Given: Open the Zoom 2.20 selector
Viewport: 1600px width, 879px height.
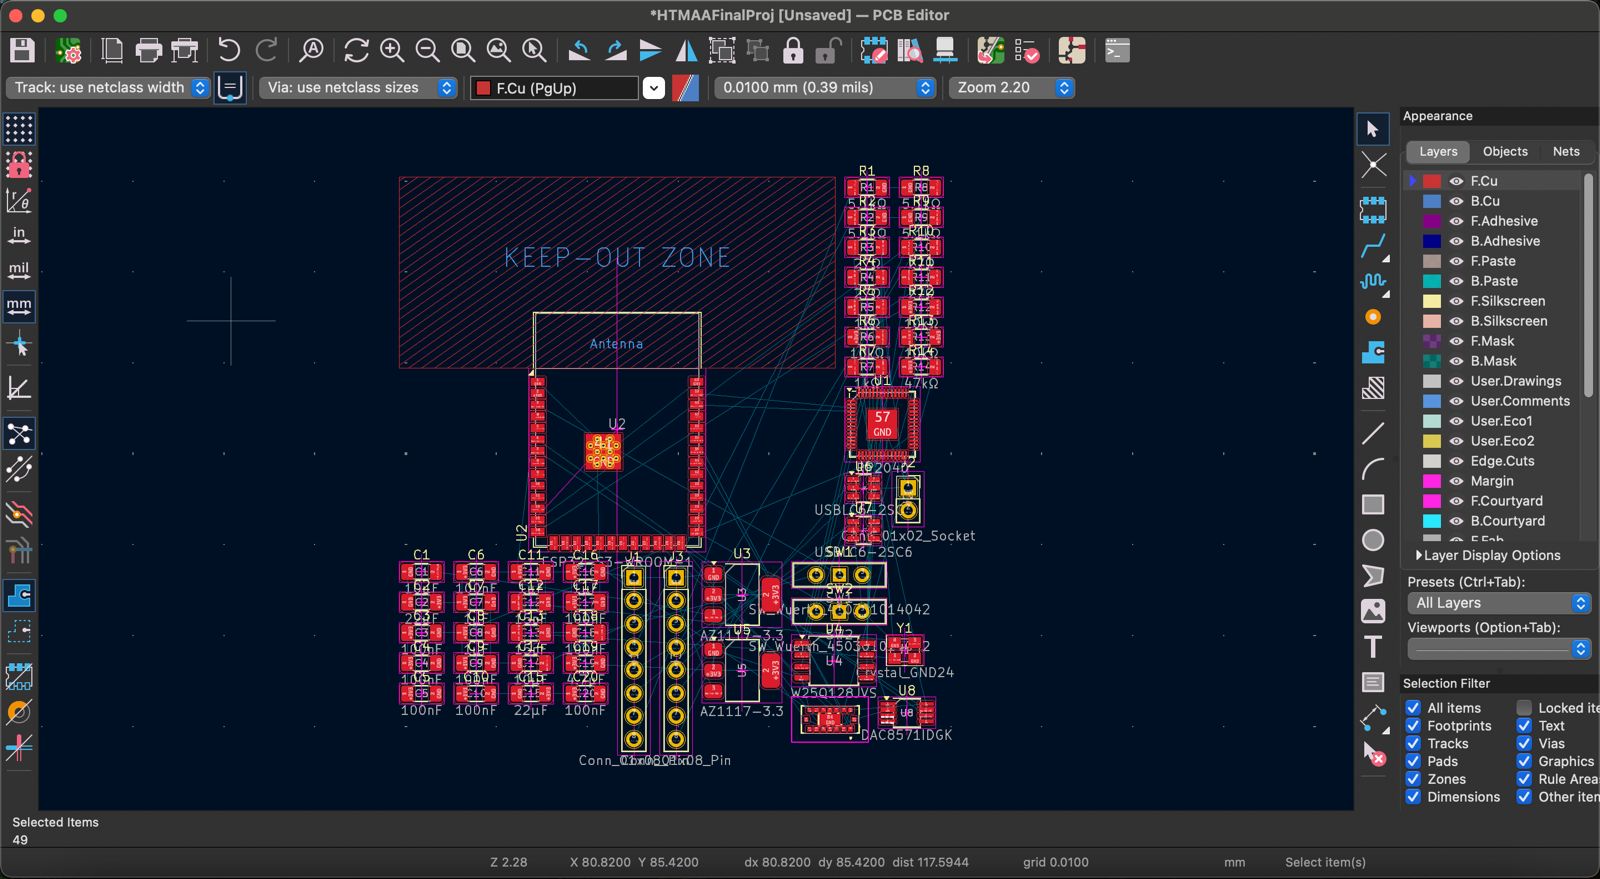Looking at the screenshot, I should point(1012,88).
